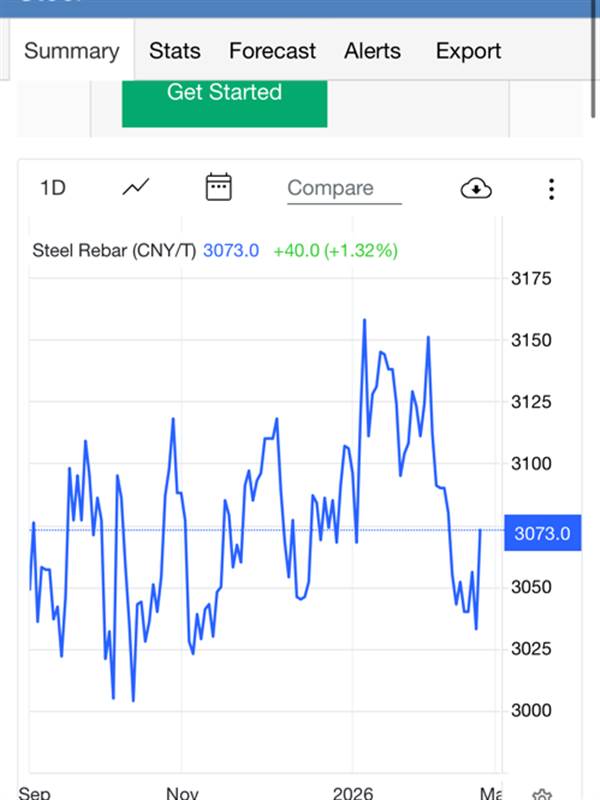
Task: Open the three-dot chart options menu
Action: click(x=551, y=188)
